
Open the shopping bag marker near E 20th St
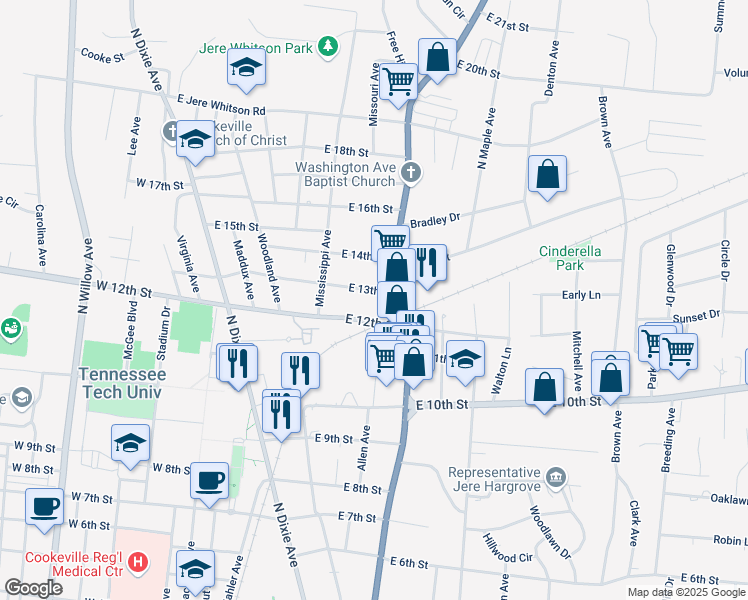point(437,60)
